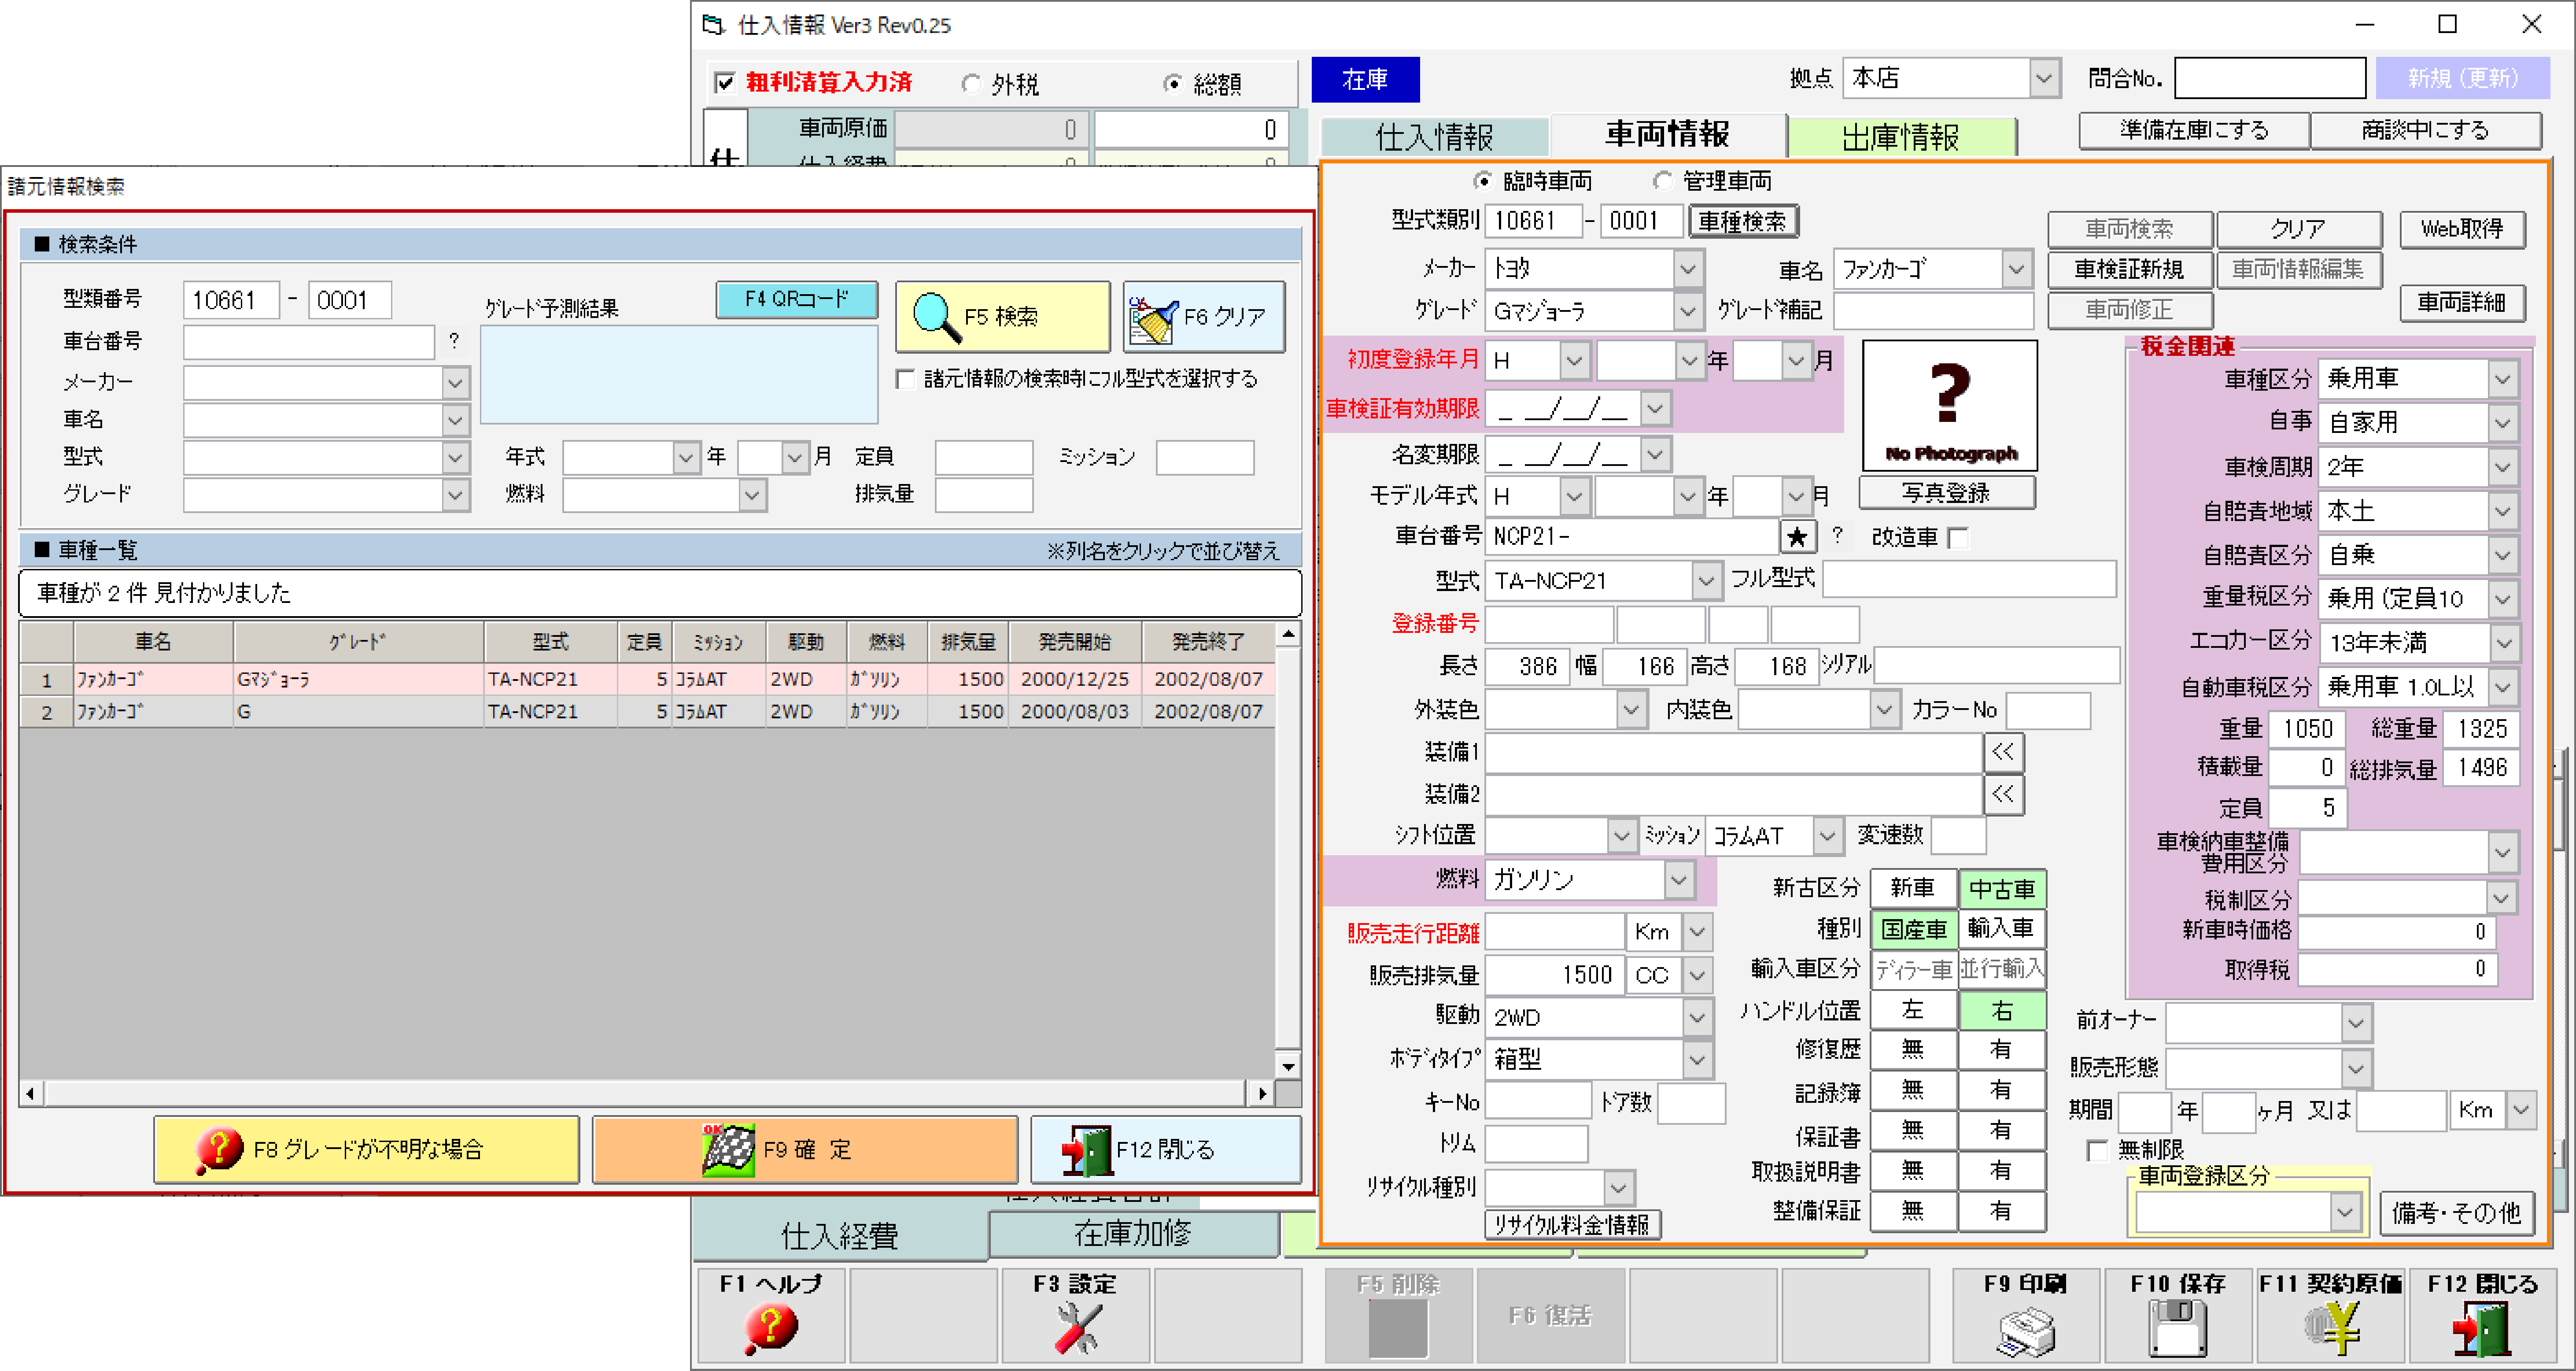This screenshot has width=2576, height=1371.
Task: Click F9 確定 checkered flag button
Action: click(805, 1149)
